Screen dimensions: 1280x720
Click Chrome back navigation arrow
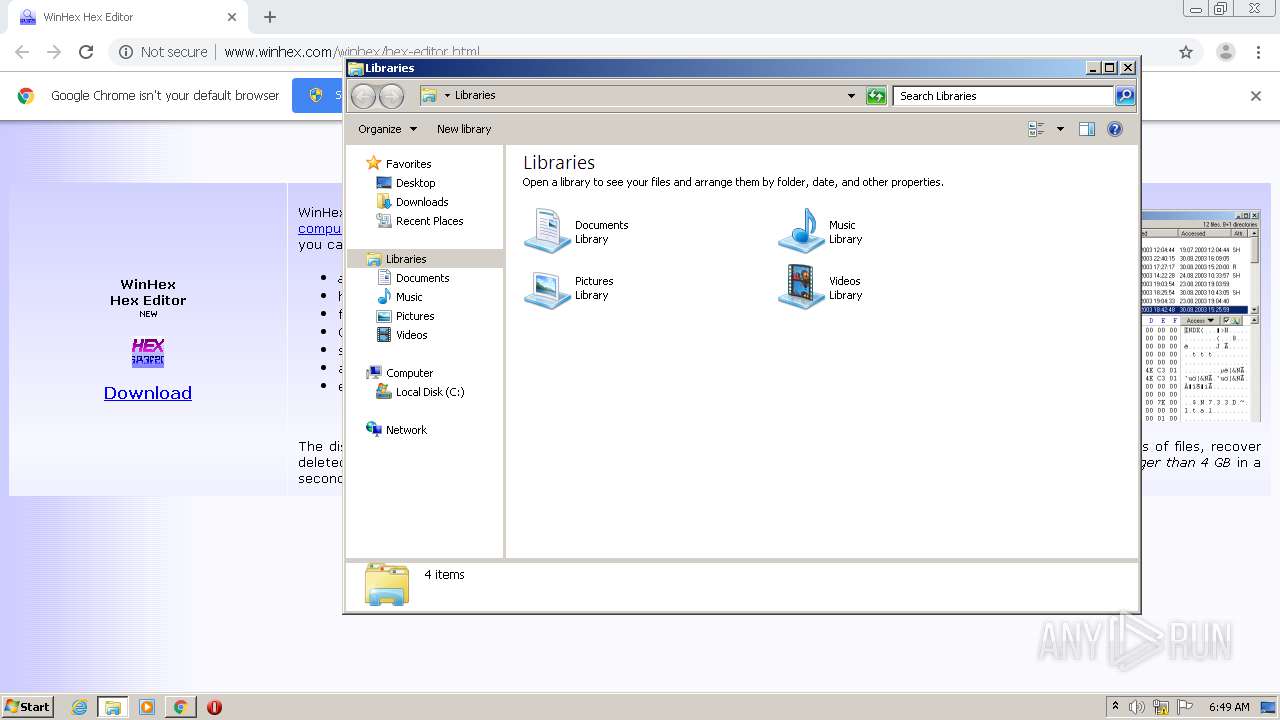pos(22,52)
